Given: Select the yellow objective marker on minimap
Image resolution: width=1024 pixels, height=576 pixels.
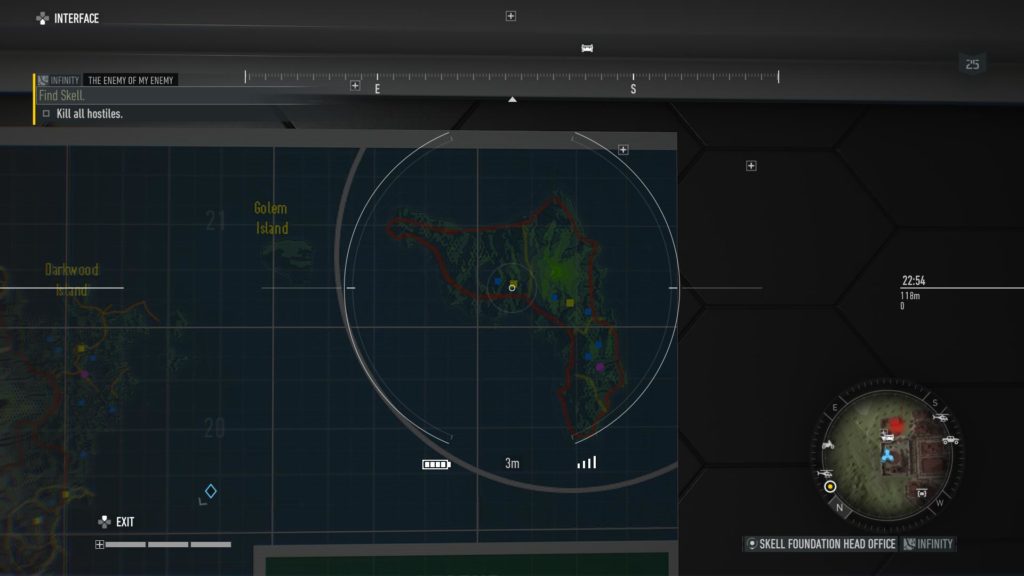Looking at the screenshot, I should [830, 487].
